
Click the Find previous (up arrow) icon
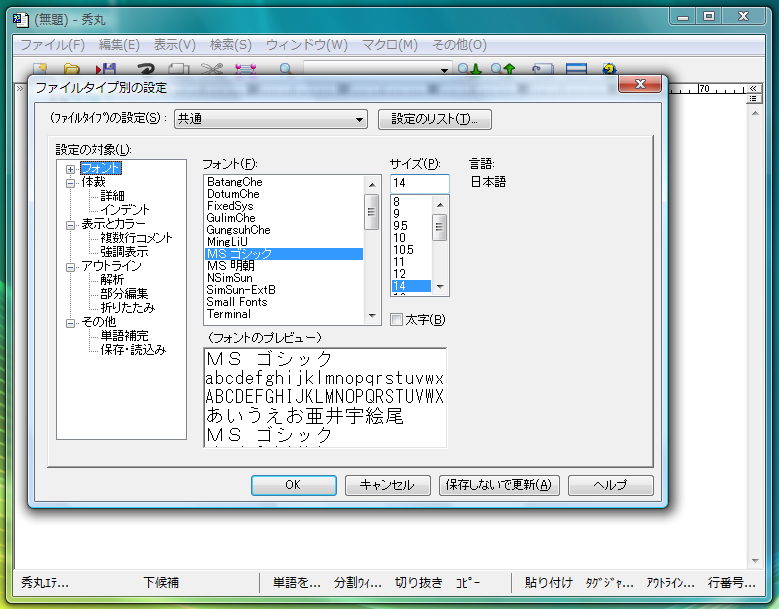(503, 69)
